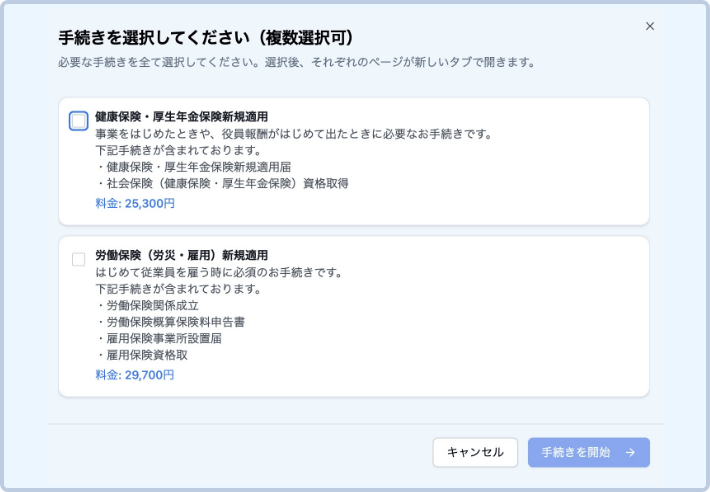Click the 料金: 29,700円 price text
The width and height of the screenshot is (710, 492).
(x=135, y=375)
